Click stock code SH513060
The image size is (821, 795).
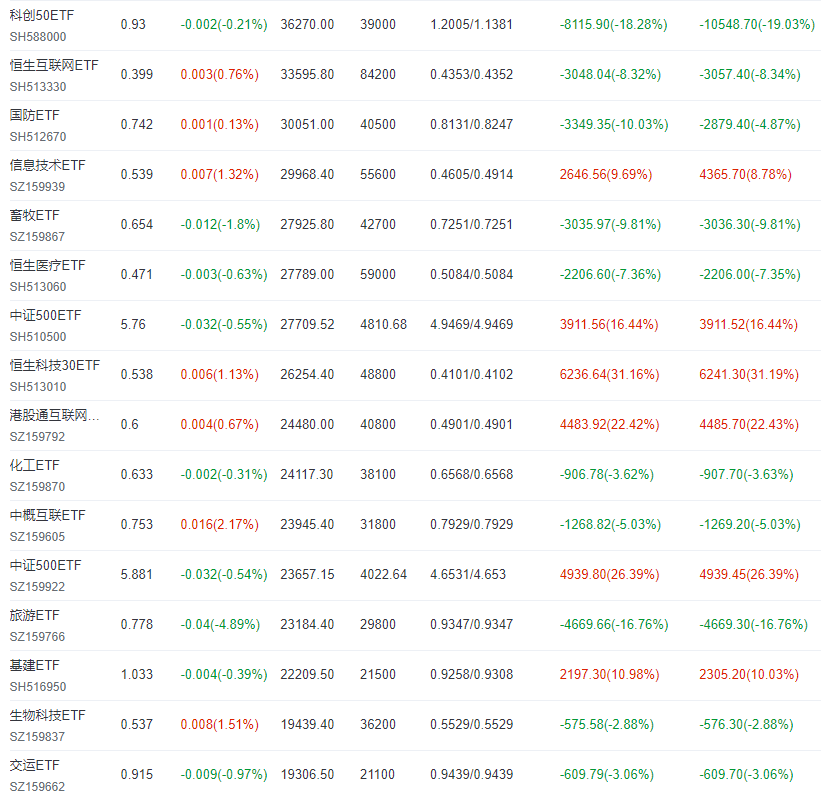point(38,287)
